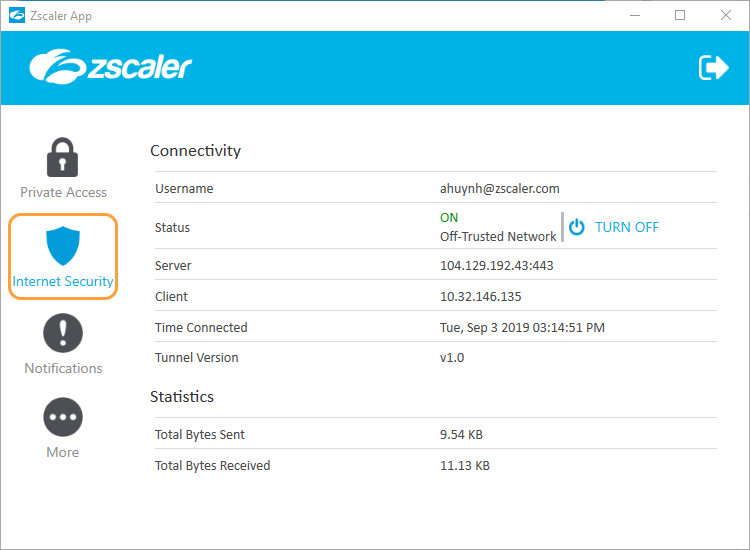Click server value 104.129.192.43:443
Image resolution: width=750 pixels, height=550 pixels.
click(x=496, y=265)
